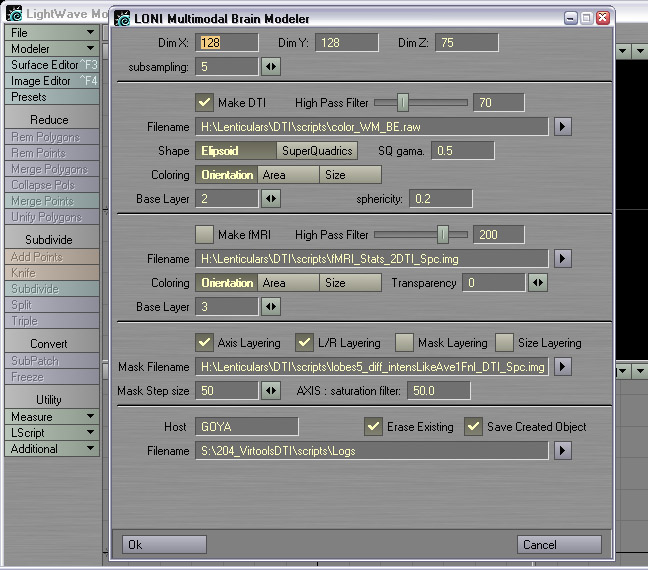Click Transparency stepper arrows
This screenshot has height=570, width=648.
(538, 283)
